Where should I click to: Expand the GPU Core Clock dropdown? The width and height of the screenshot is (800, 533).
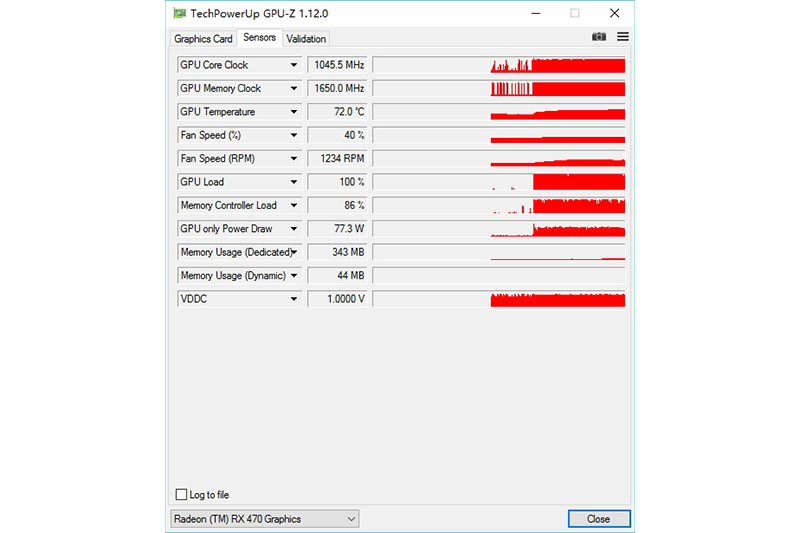(294, 65)
